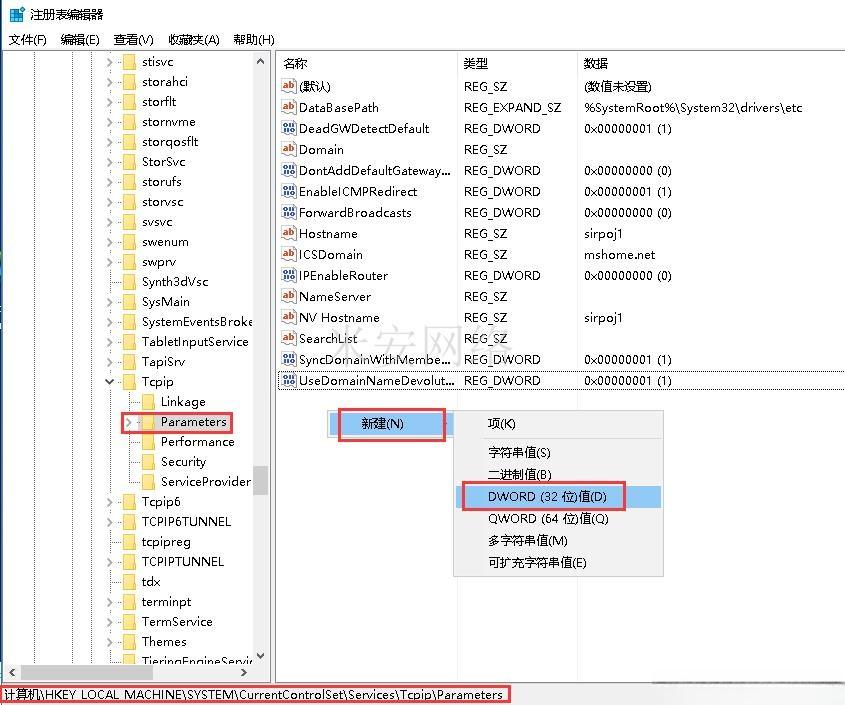The image size is (845, 705).
Task: Choose DWORD (32 位)值(D) from submenu
Action: pos(558,496)
